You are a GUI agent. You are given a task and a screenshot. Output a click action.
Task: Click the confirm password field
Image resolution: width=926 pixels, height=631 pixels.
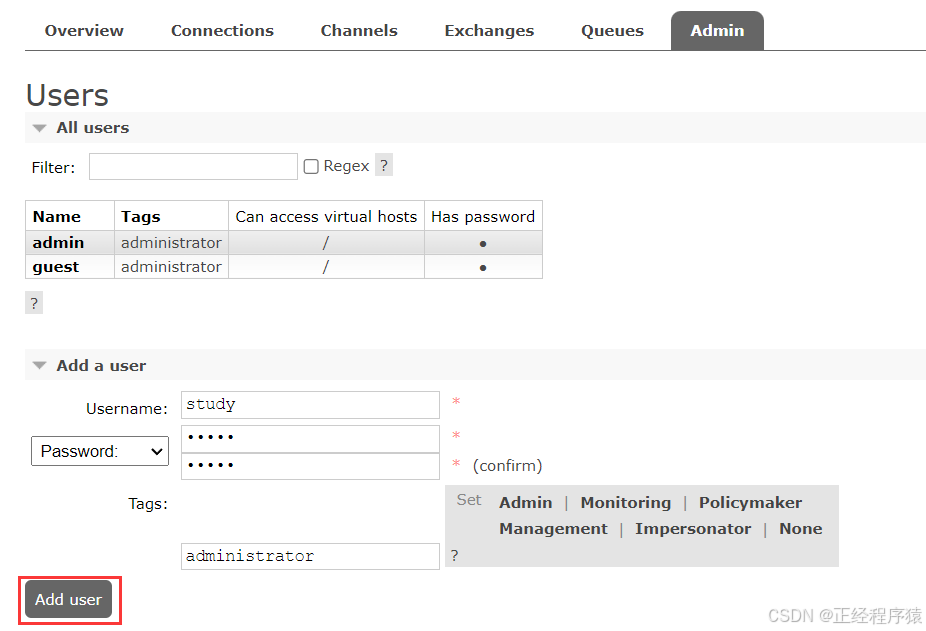[x=310, y=466]
